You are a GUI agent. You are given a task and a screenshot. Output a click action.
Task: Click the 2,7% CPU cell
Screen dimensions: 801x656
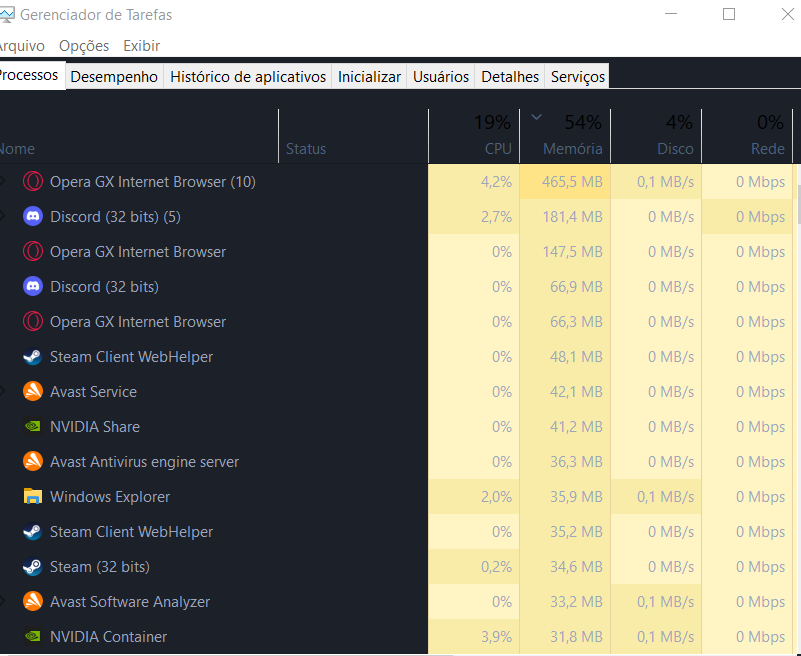click(x=474, y=217)
